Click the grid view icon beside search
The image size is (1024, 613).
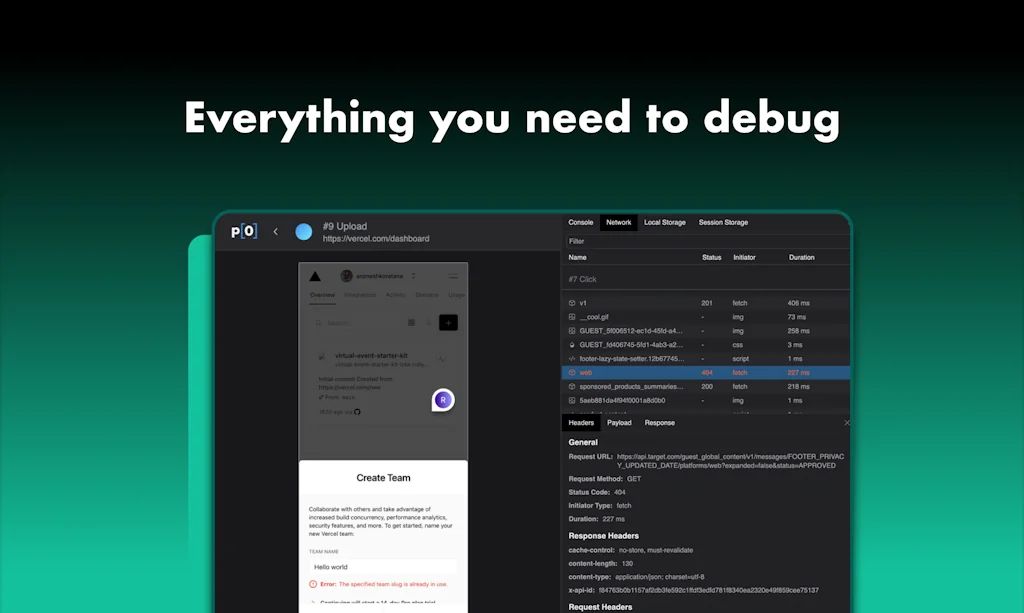(x=411, y=323)
